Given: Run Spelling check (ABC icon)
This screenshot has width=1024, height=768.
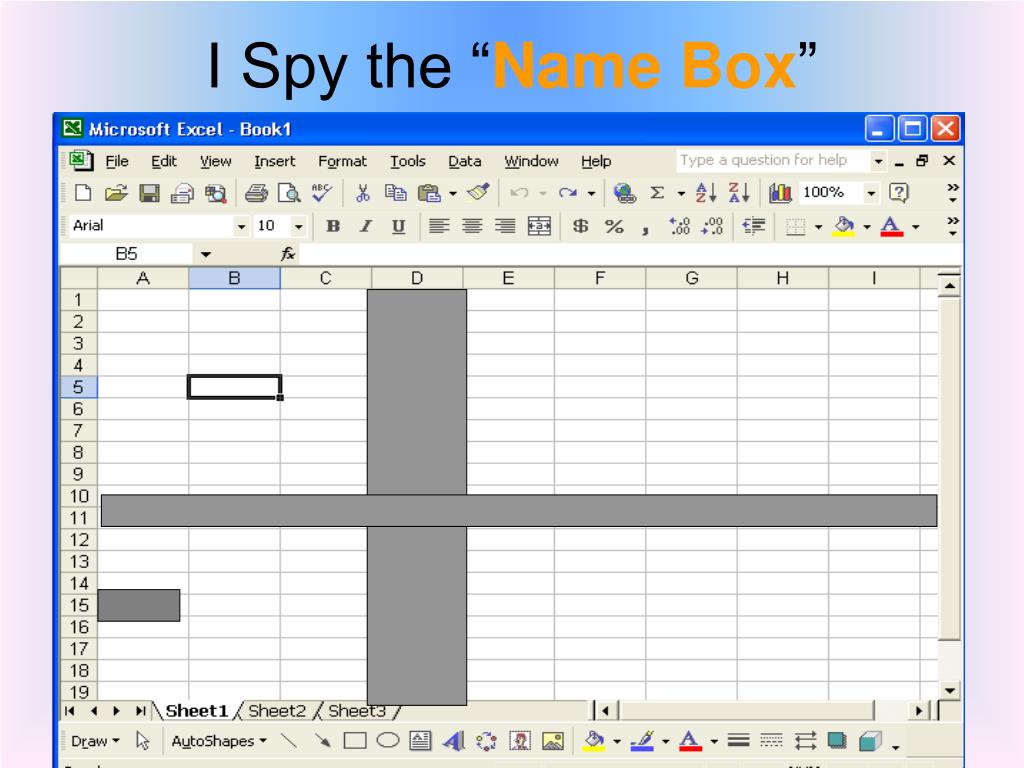Looking at the screenshot, I should 321,193.
